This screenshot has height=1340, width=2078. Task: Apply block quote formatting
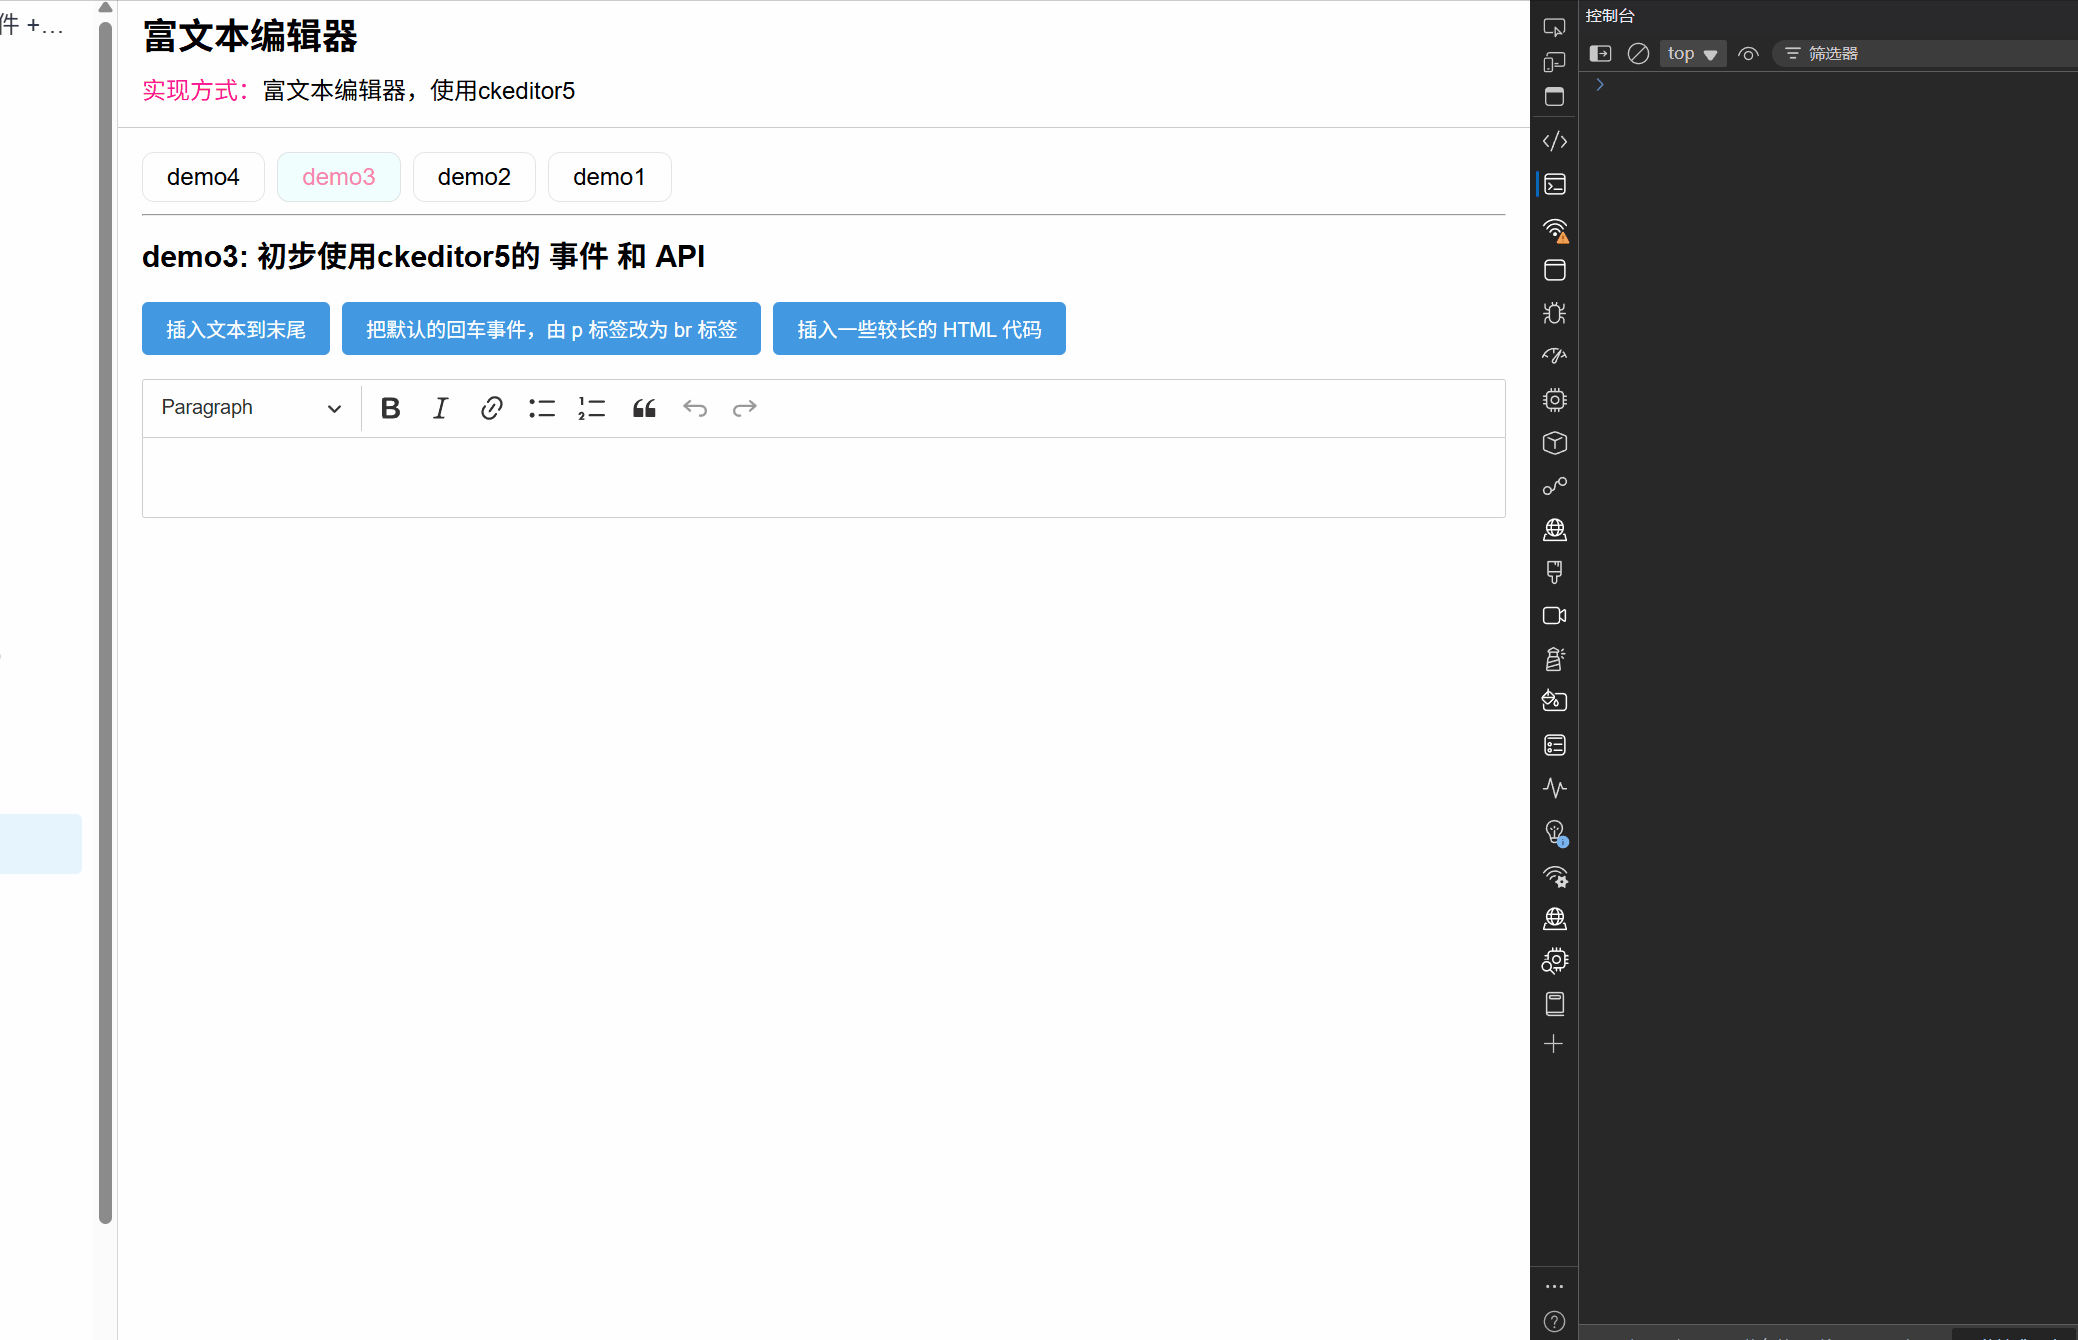[x=644, y=408]
